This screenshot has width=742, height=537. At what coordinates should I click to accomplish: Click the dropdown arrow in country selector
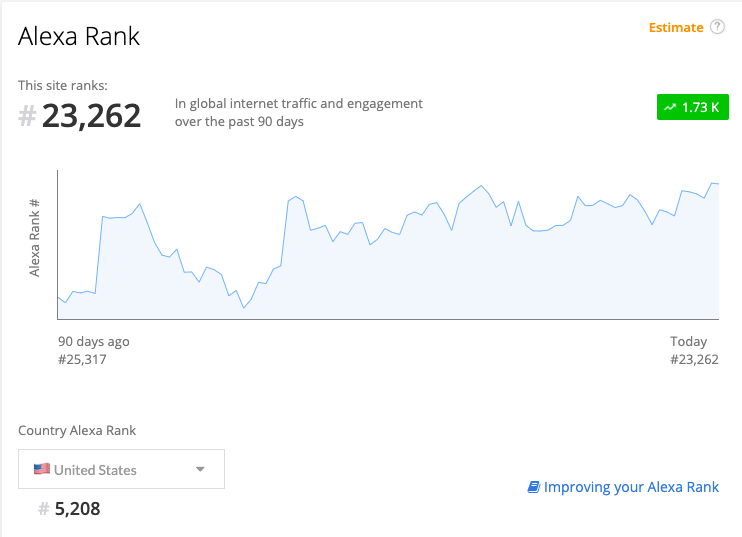[x=200, y=469]
